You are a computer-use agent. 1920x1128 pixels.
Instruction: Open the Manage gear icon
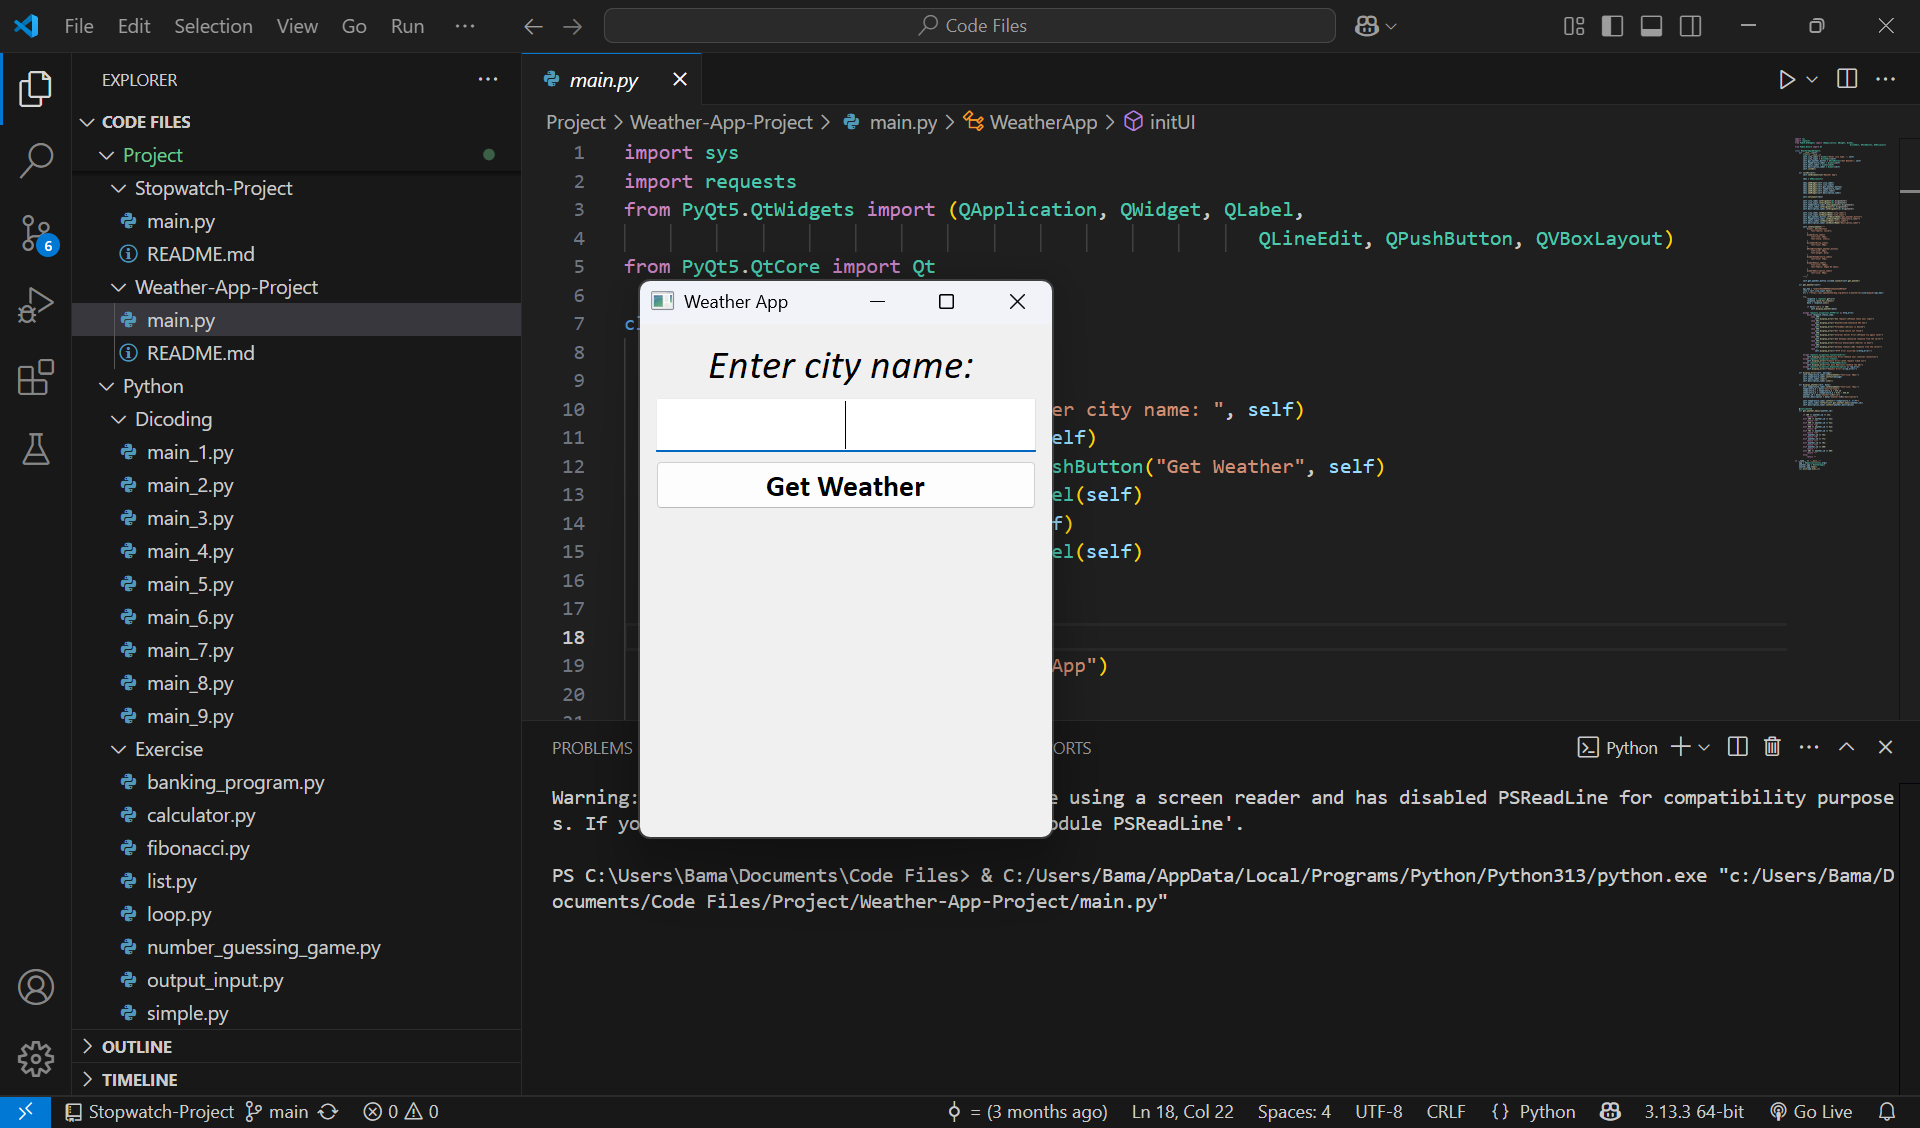pyautogui.click(x=36, y=1058)
